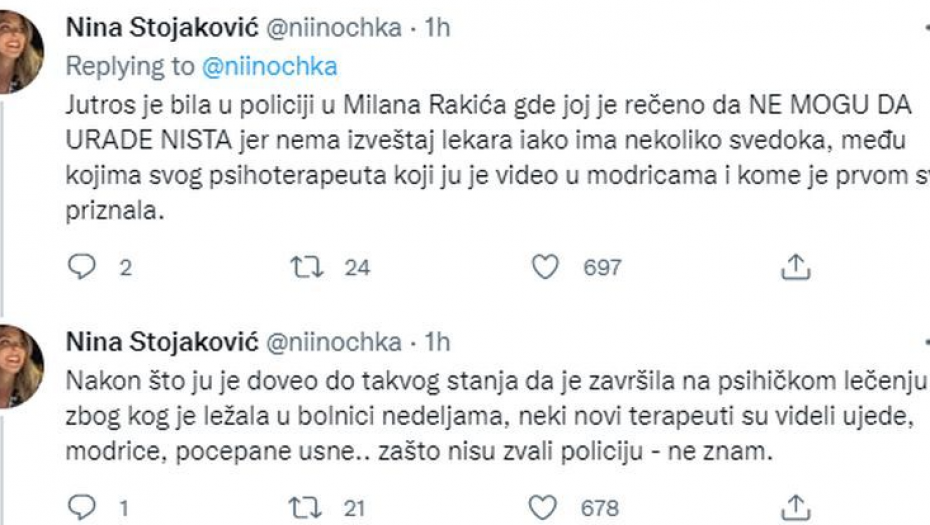930x525 pixels.
Task: Click the 697 like count
Action: point(602,267)
